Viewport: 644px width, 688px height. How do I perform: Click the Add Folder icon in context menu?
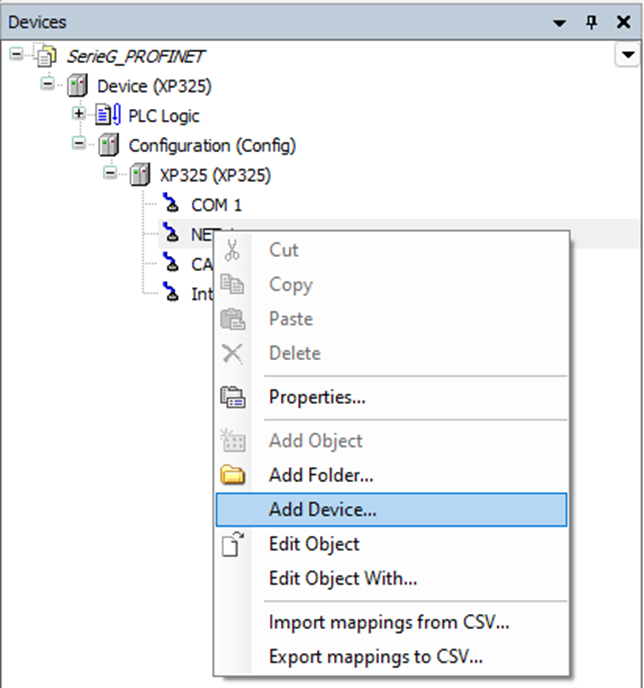232,475
